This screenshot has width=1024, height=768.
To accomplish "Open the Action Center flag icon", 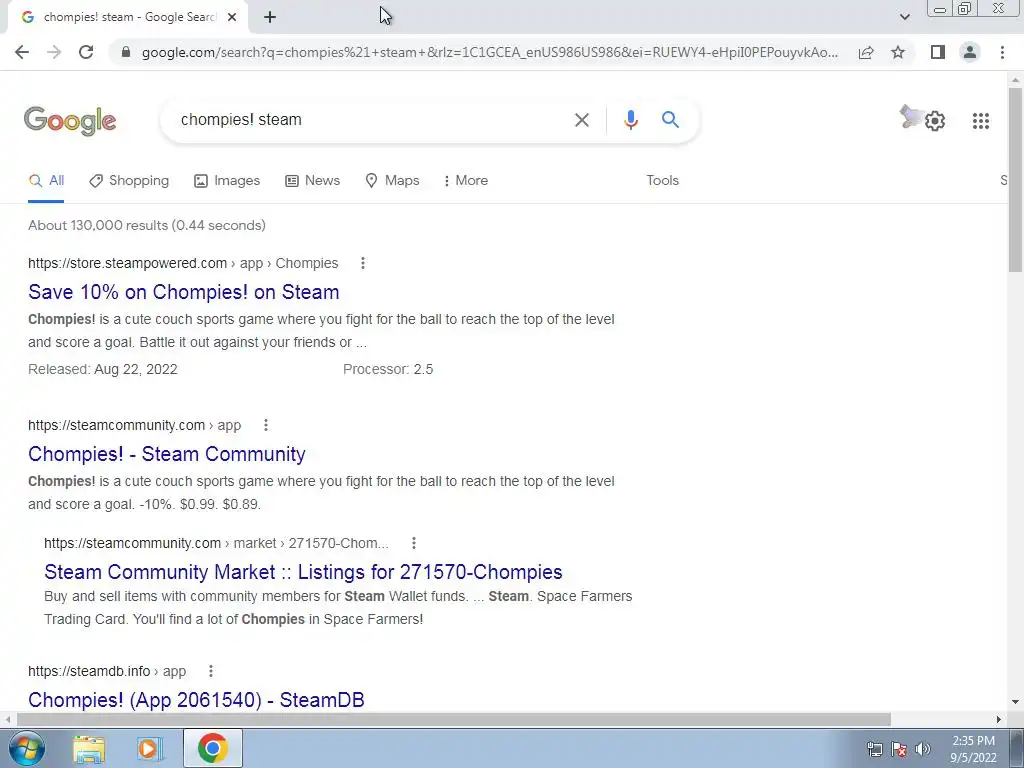I will click(899, 749).
